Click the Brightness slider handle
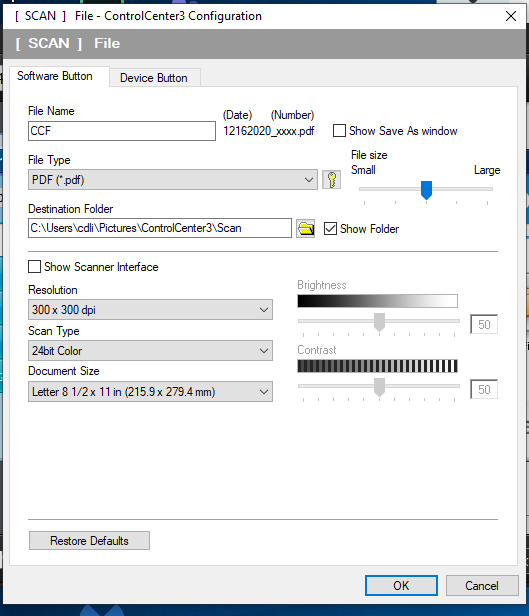Image resolution: width=529 pixels, height=616 pixels. pyautogui.click(x=379, y=322)
